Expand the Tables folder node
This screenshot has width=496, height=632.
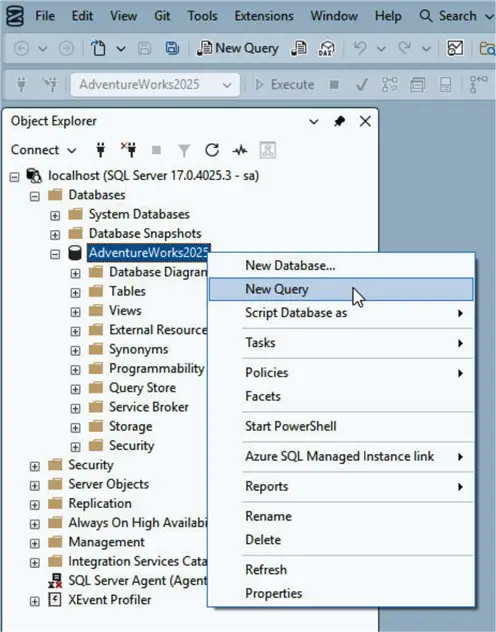pos(75,292)
